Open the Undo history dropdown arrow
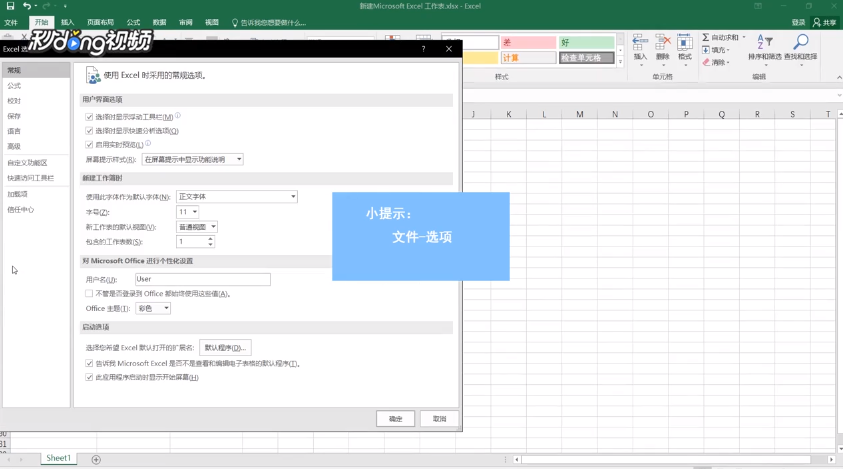This screenshot has height=469, width=843. point(35,6)
